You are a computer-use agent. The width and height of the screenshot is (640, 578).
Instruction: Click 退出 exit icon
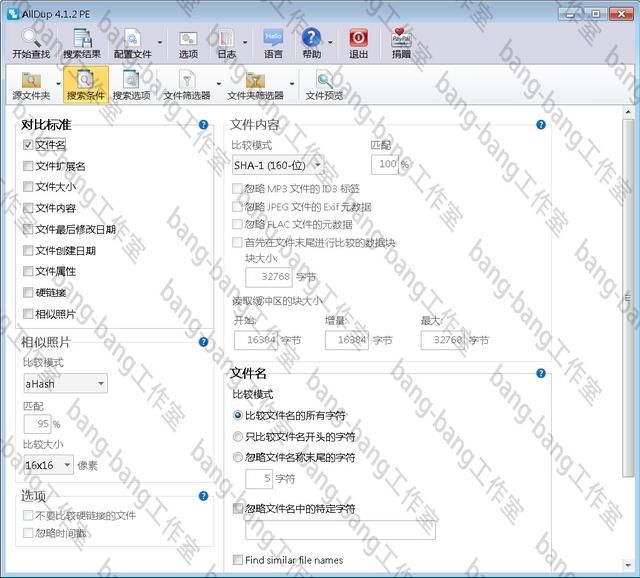tap(358, 44)
